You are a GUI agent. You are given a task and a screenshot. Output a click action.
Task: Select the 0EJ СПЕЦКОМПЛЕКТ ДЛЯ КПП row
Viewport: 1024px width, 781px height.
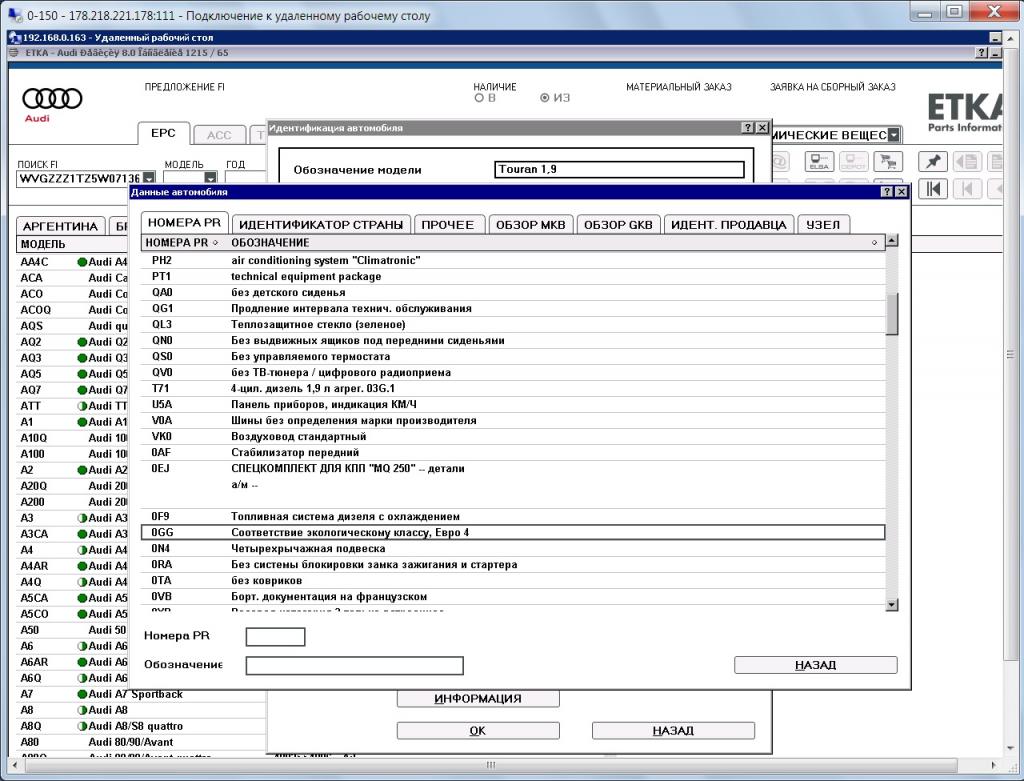click(x=513, y=485)
